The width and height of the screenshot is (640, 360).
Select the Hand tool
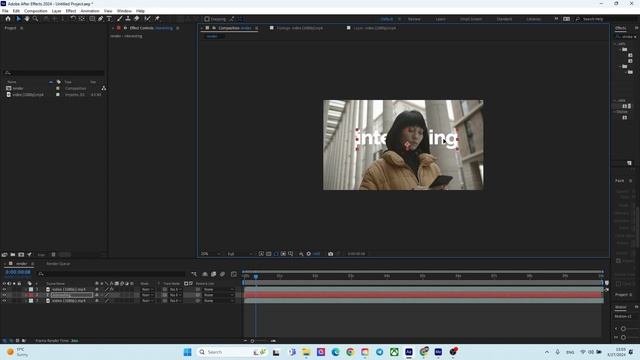27,19
